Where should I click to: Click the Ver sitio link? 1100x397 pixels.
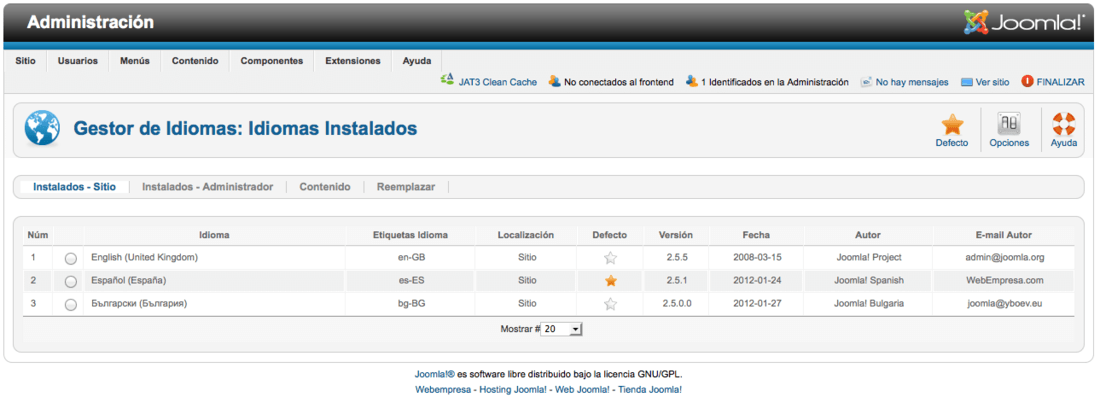coord(993,82)
